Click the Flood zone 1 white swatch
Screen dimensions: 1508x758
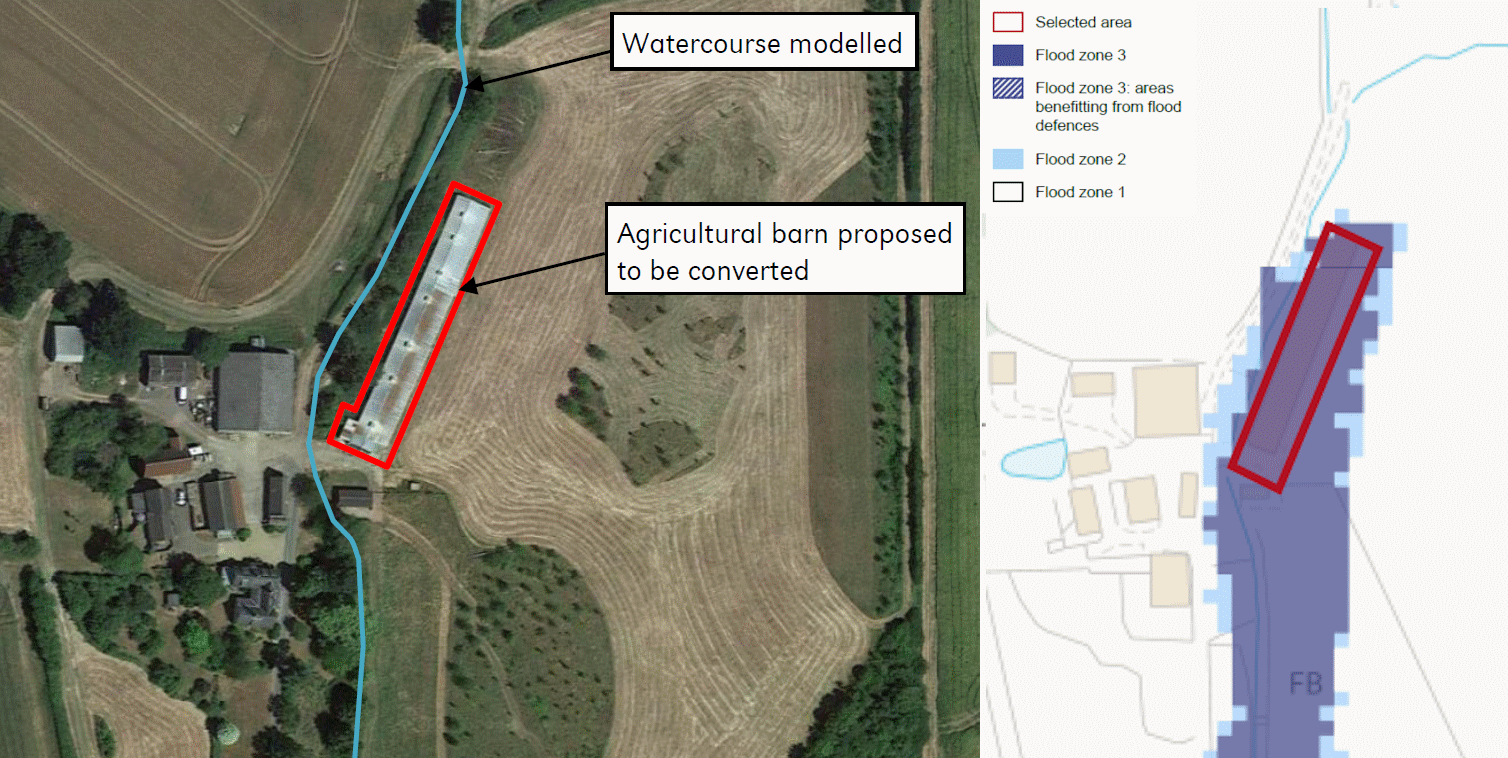pyautogui.click(x=1008, y=192)
